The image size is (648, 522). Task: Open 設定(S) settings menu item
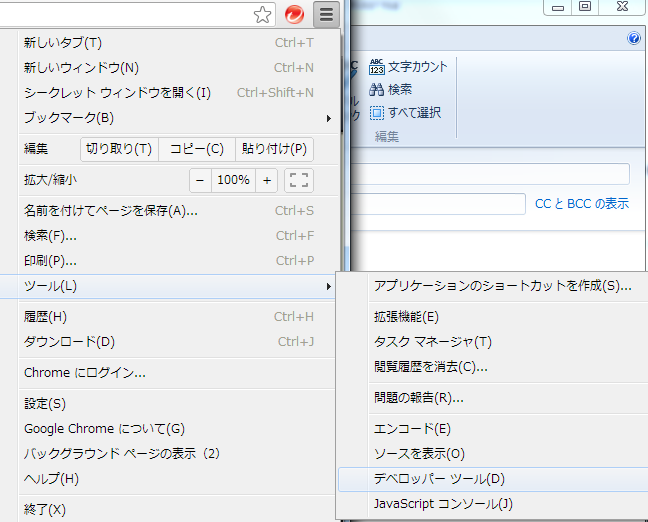tap(178, 404)
